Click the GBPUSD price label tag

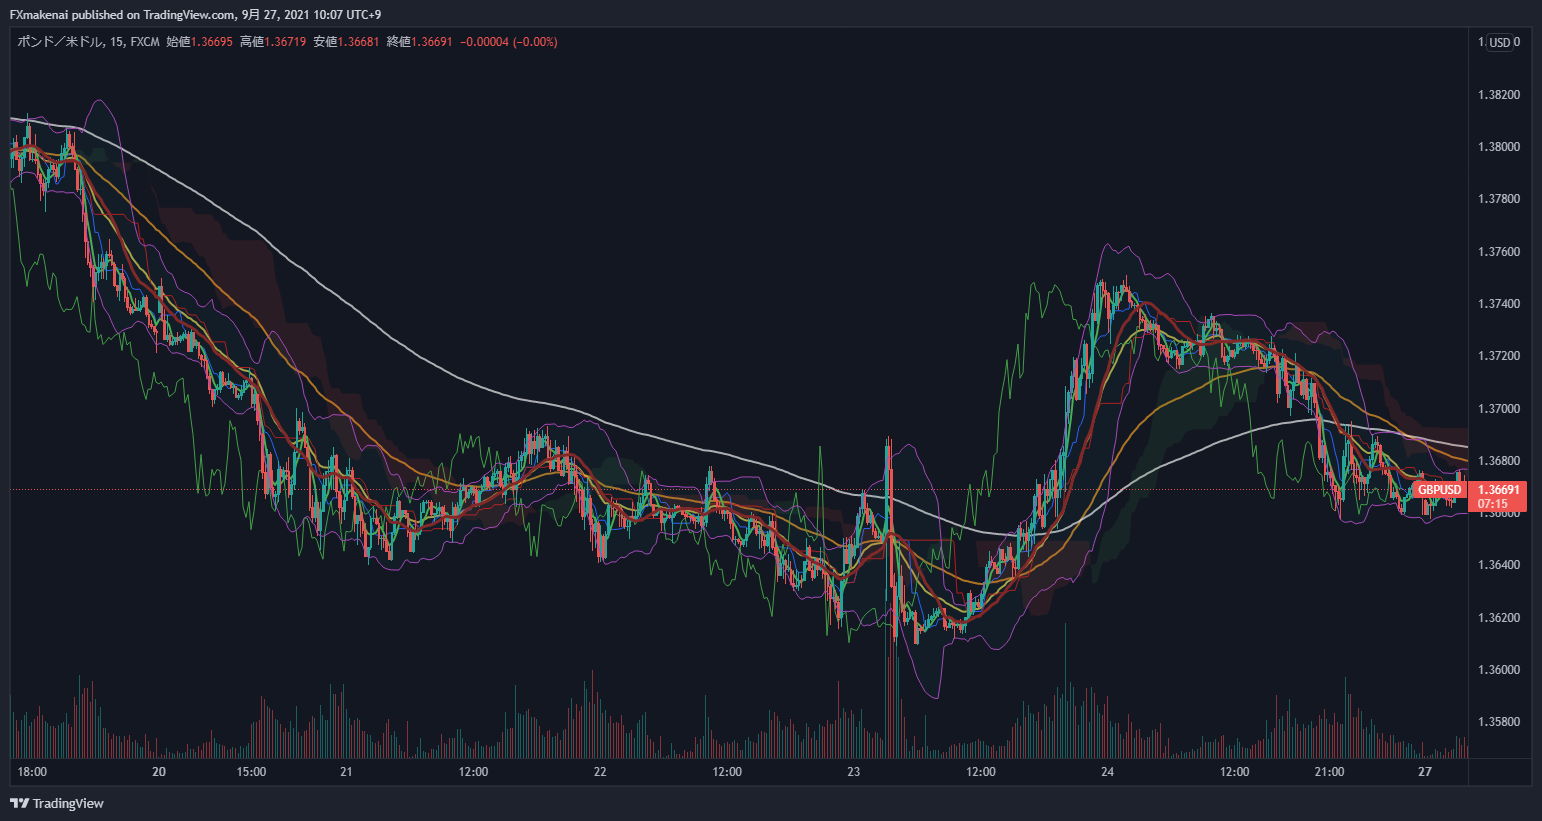coord(1440,490)
